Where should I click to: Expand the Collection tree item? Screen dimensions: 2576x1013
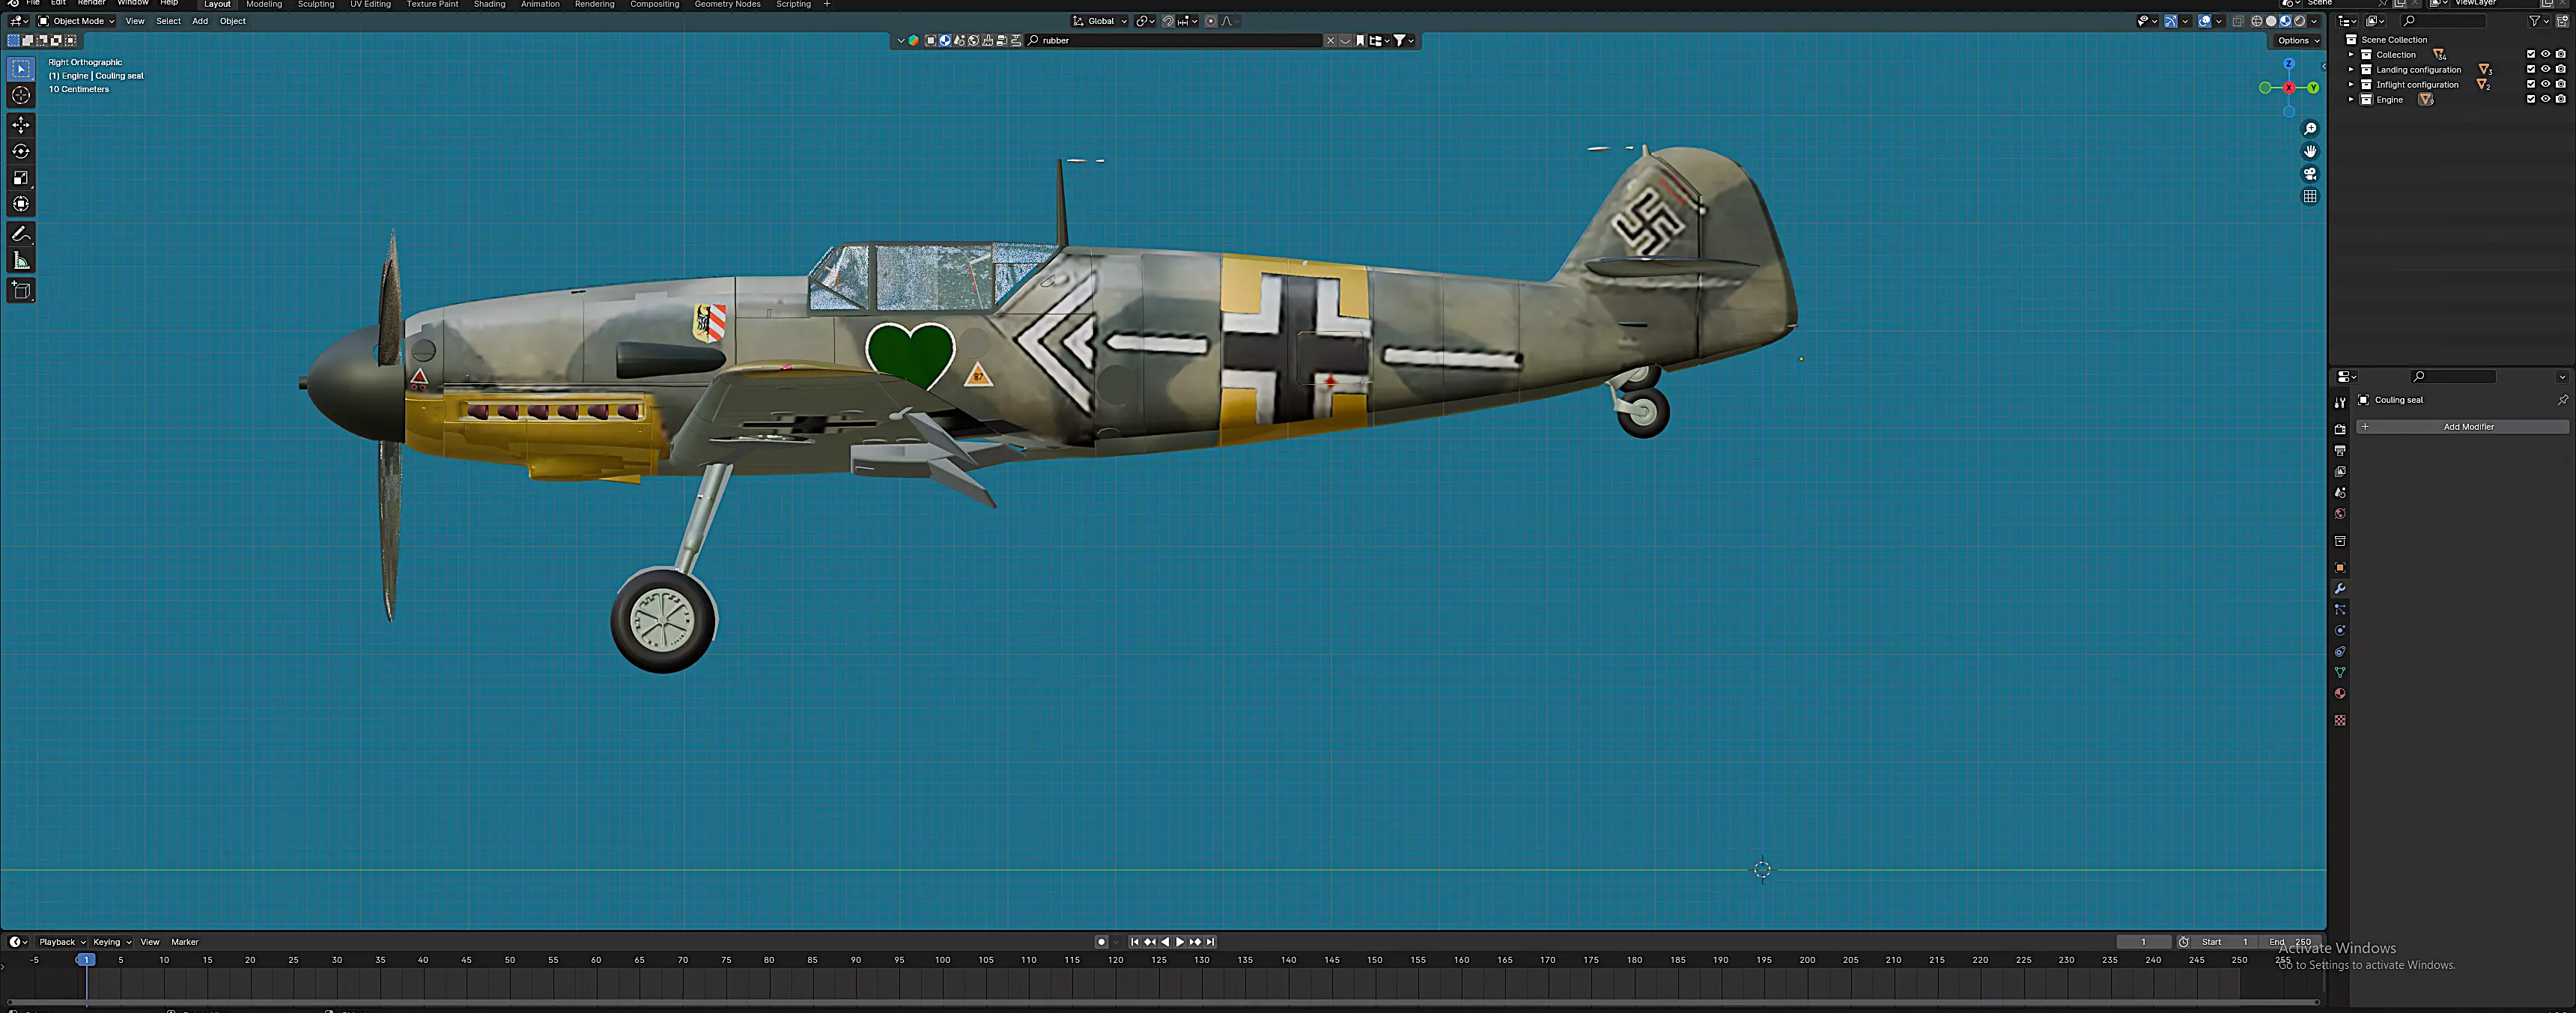coord(2351,54)
